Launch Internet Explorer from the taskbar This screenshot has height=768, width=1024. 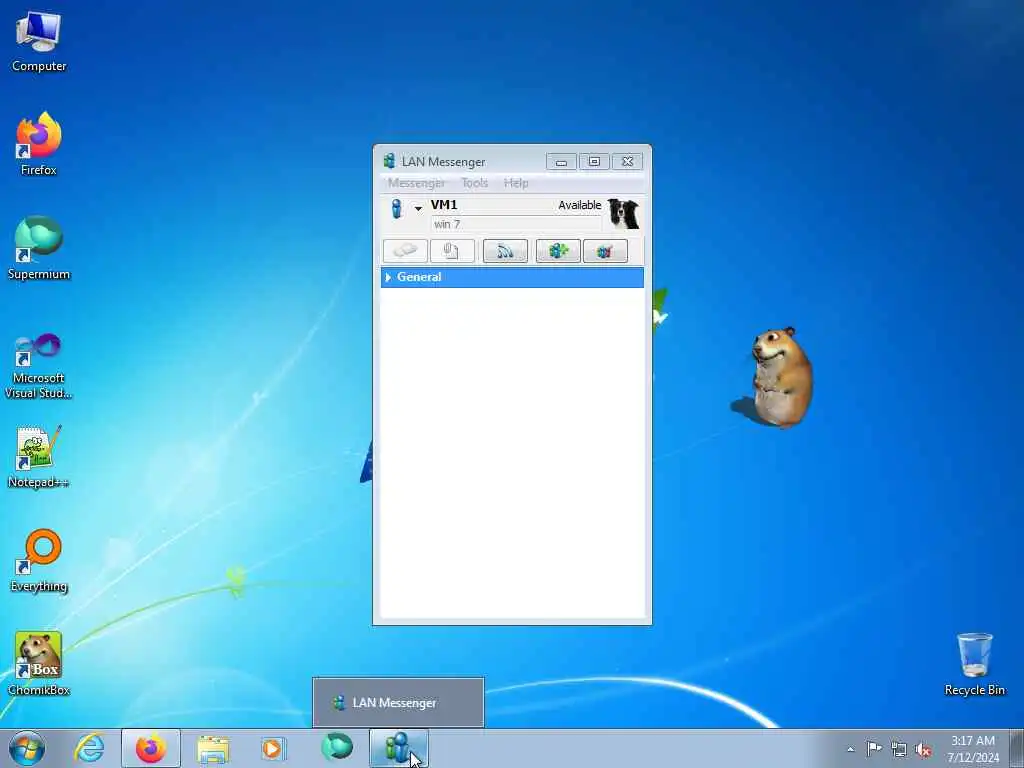(89, 748)
